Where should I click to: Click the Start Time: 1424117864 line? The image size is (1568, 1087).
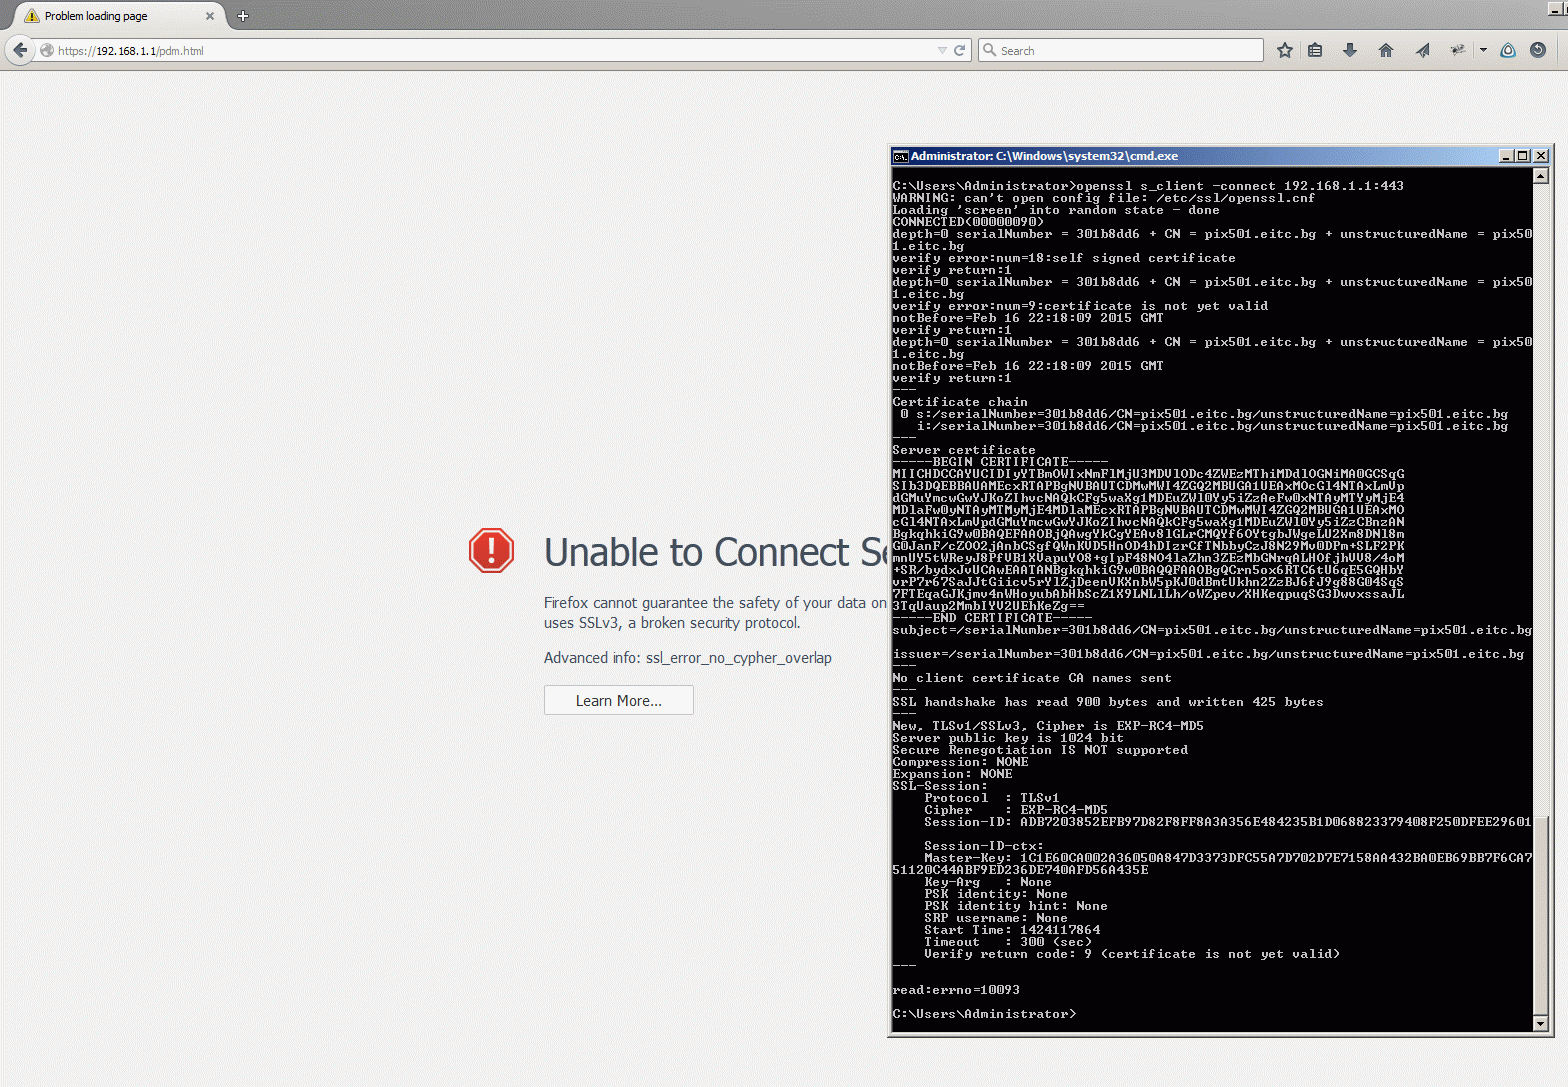tap(1012, 930)
